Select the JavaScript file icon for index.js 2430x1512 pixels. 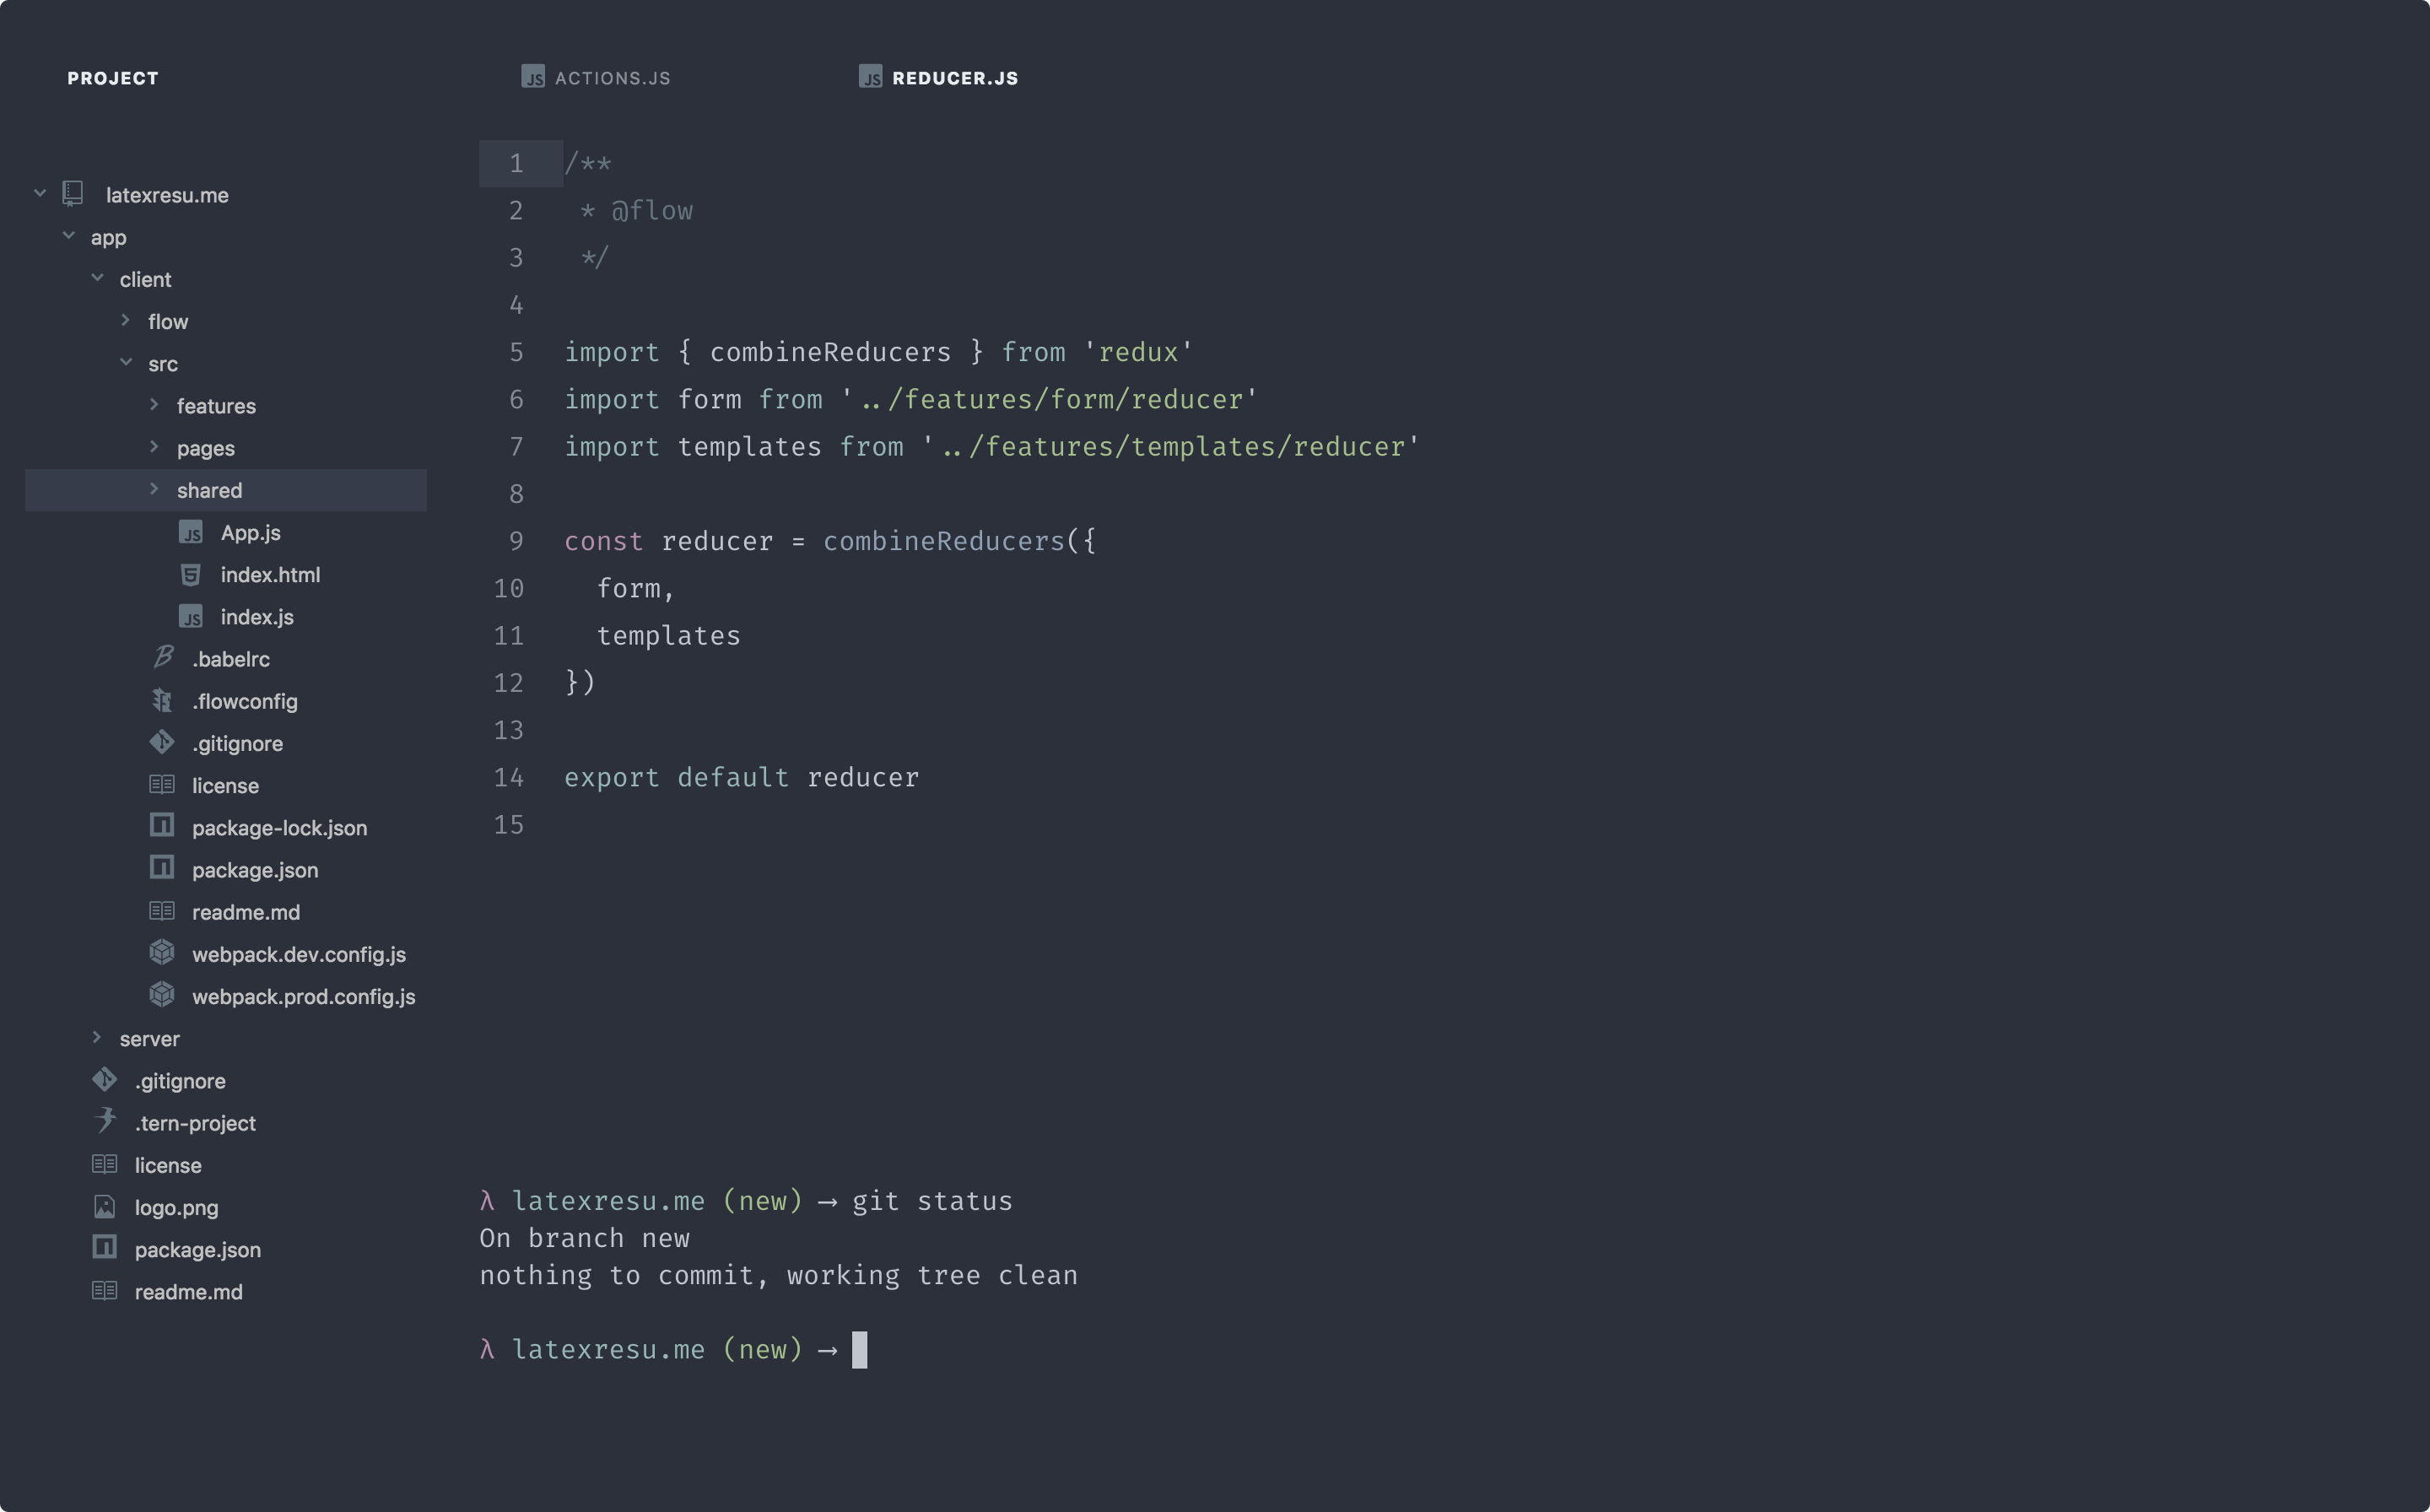(x=192, y=617)
